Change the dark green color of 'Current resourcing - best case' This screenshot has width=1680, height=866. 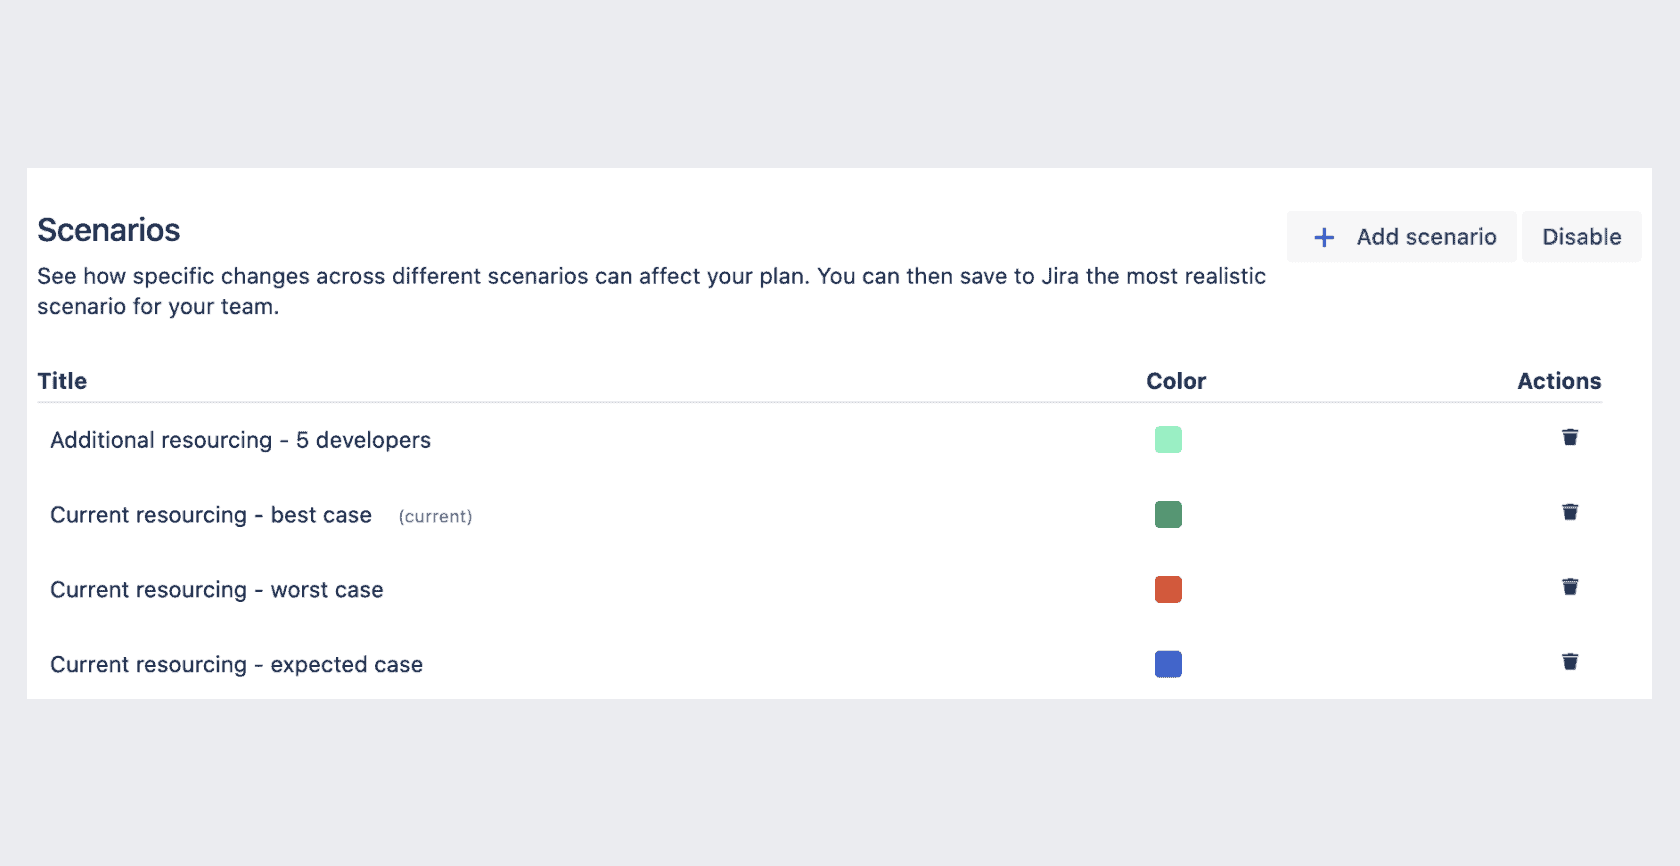point(1168,514)
